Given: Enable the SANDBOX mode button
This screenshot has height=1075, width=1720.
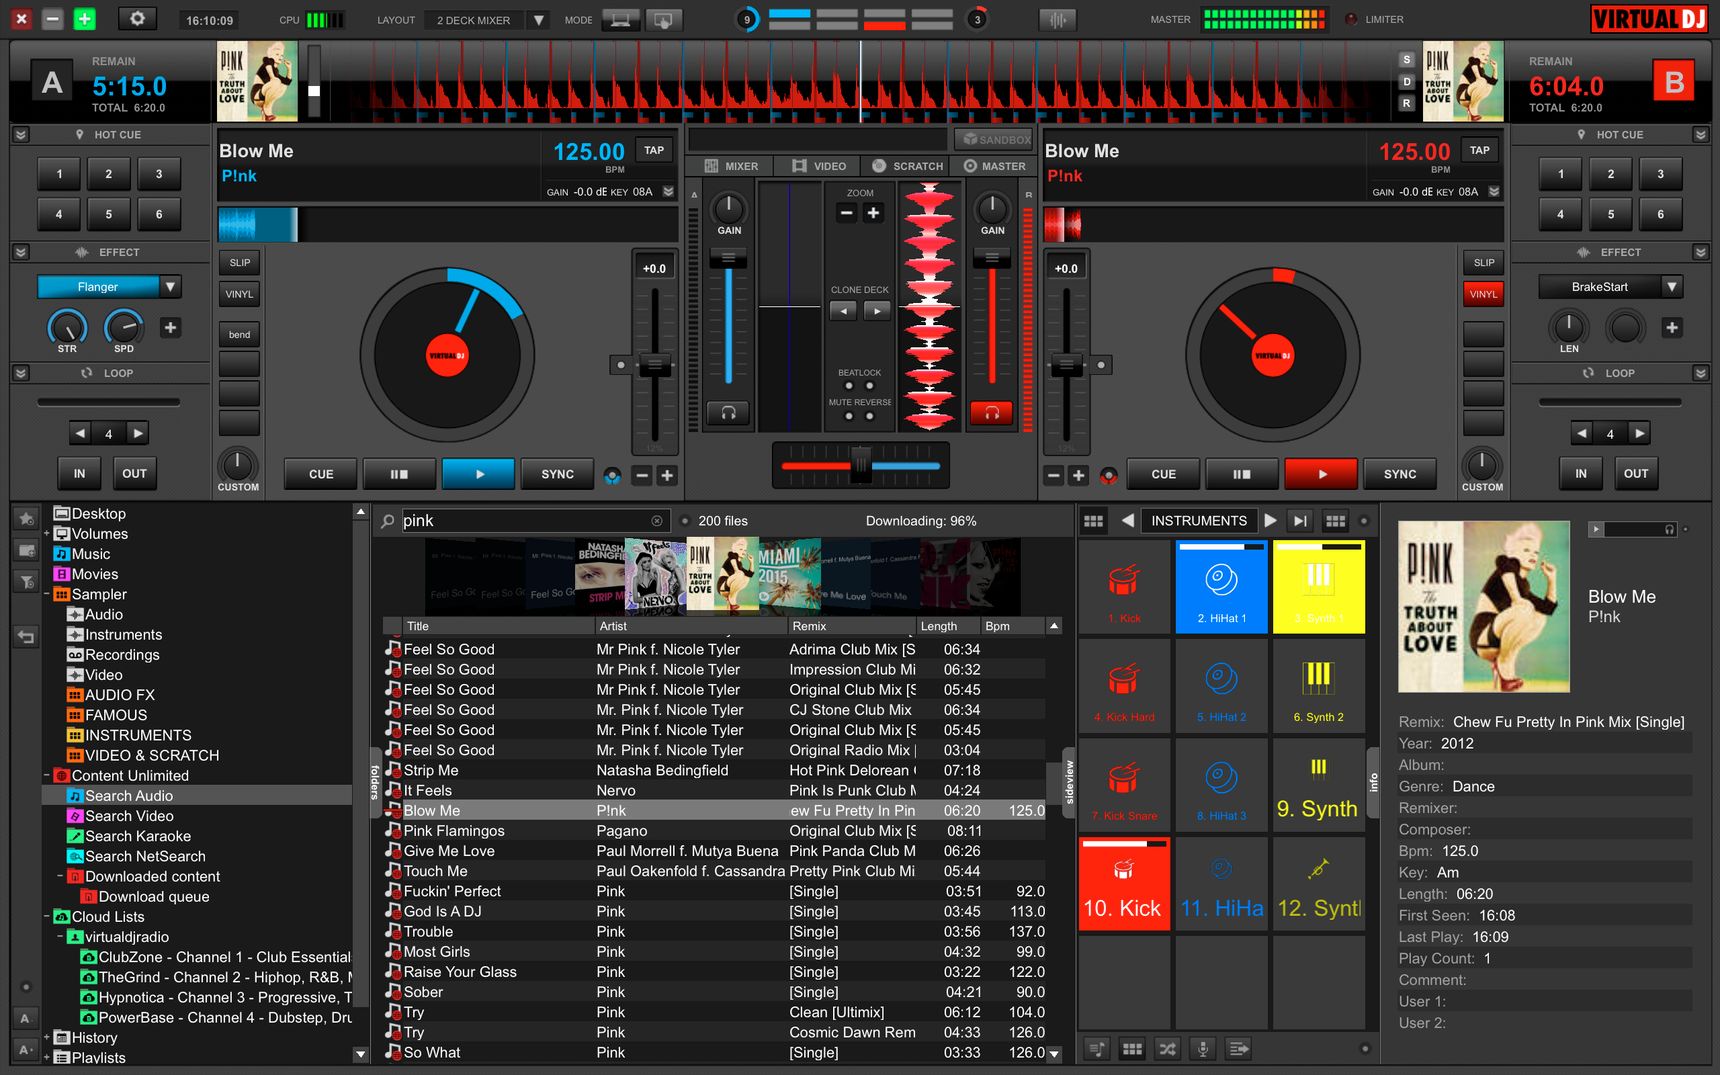Looking at the screenshot, I should pyautogui.click(x=993, y=139).
